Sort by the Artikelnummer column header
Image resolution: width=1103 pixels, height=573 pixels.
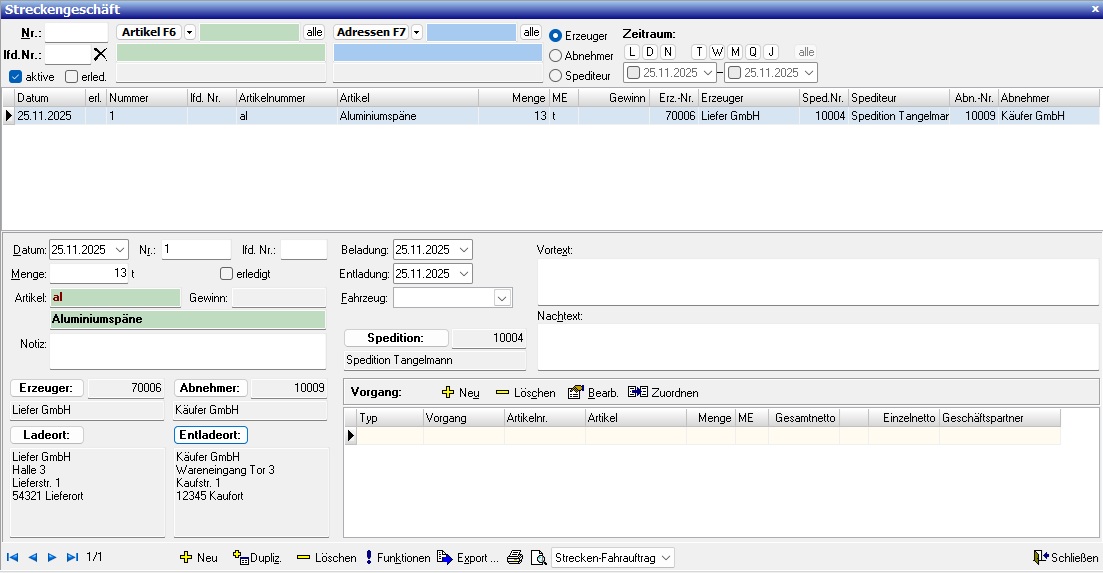[285, 98]
